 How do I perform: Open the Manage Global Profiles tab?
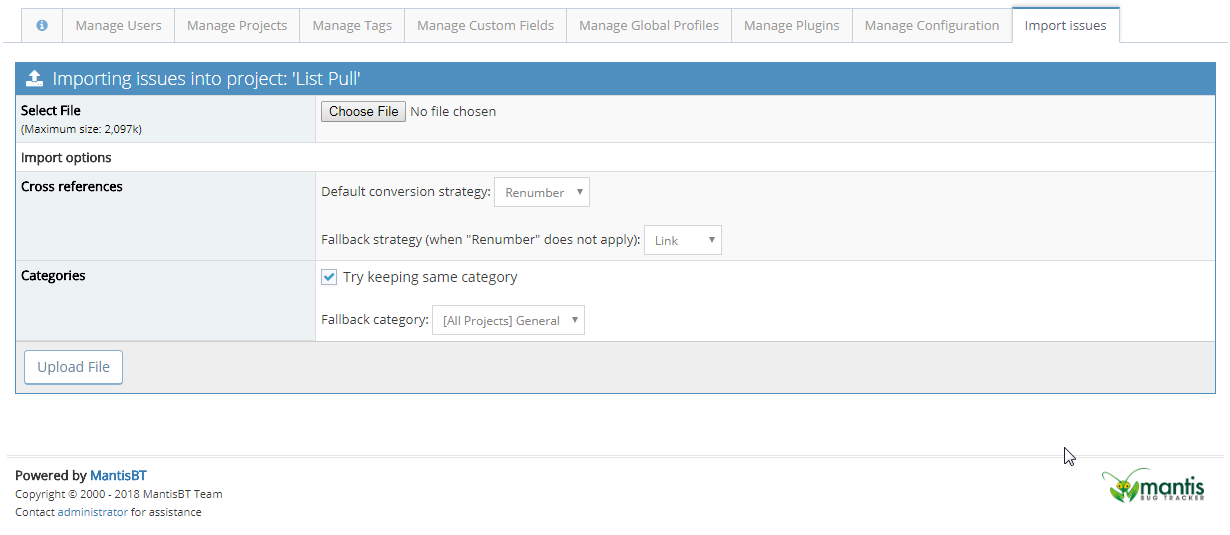[648, 25]
